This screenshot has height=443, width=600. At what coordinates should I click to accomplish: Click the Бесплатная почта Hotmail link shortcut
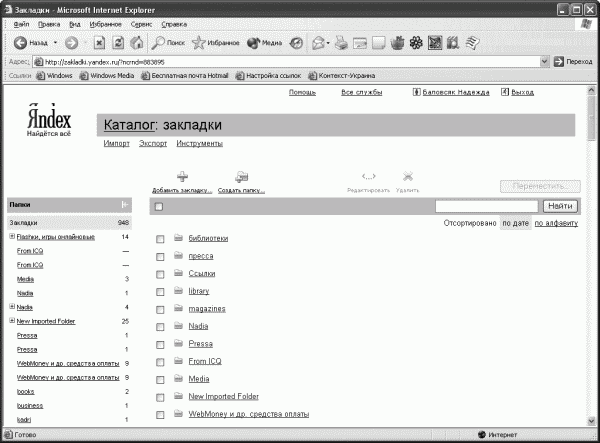[185, 76]
